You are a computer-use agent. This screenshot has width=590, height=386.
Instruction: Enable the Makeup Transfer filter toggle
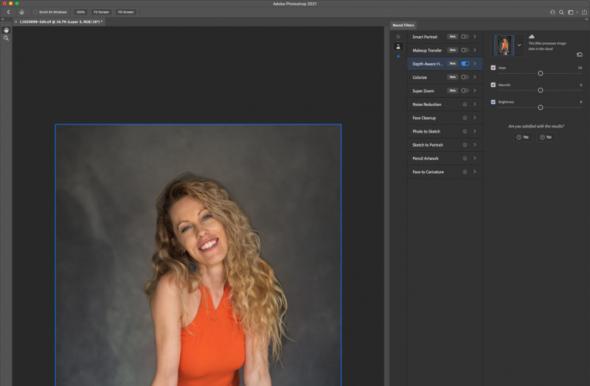click(465, 50)
